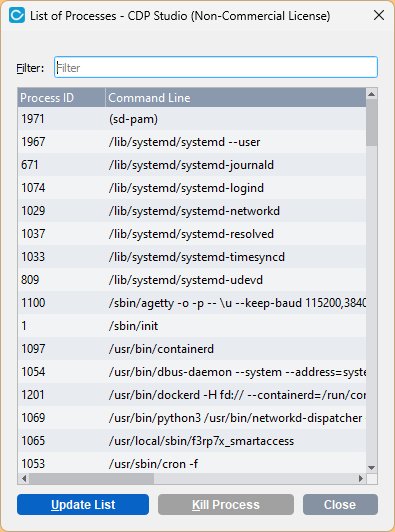Click the Update List button
395x532 pixels.
(83, 505)
